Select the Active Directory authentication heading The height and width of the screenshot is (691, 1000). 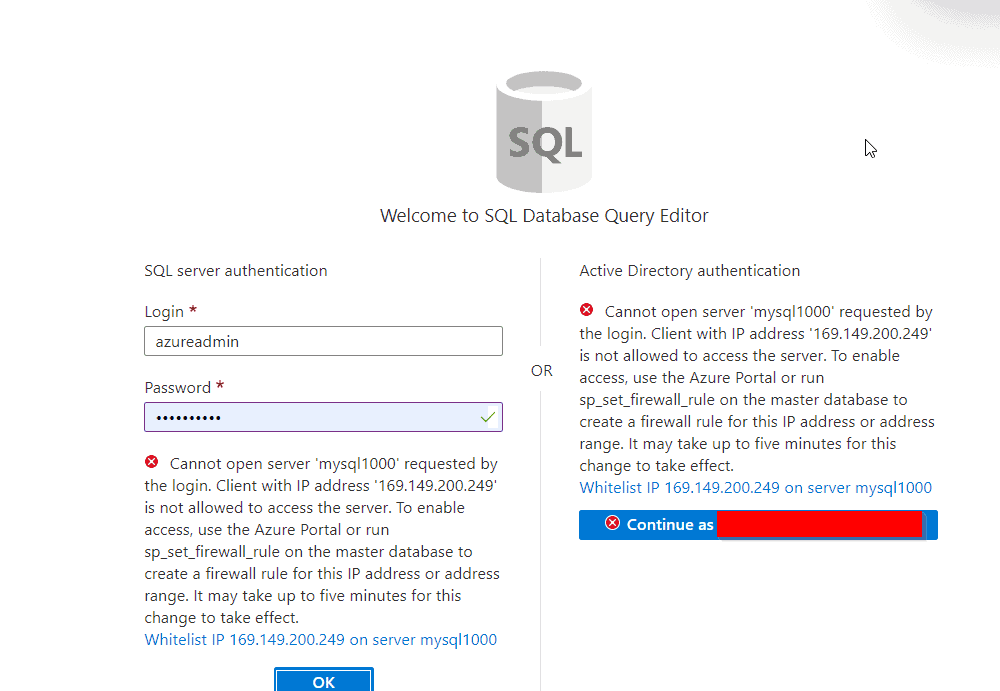pyautogui.click(x=689, y=270)
